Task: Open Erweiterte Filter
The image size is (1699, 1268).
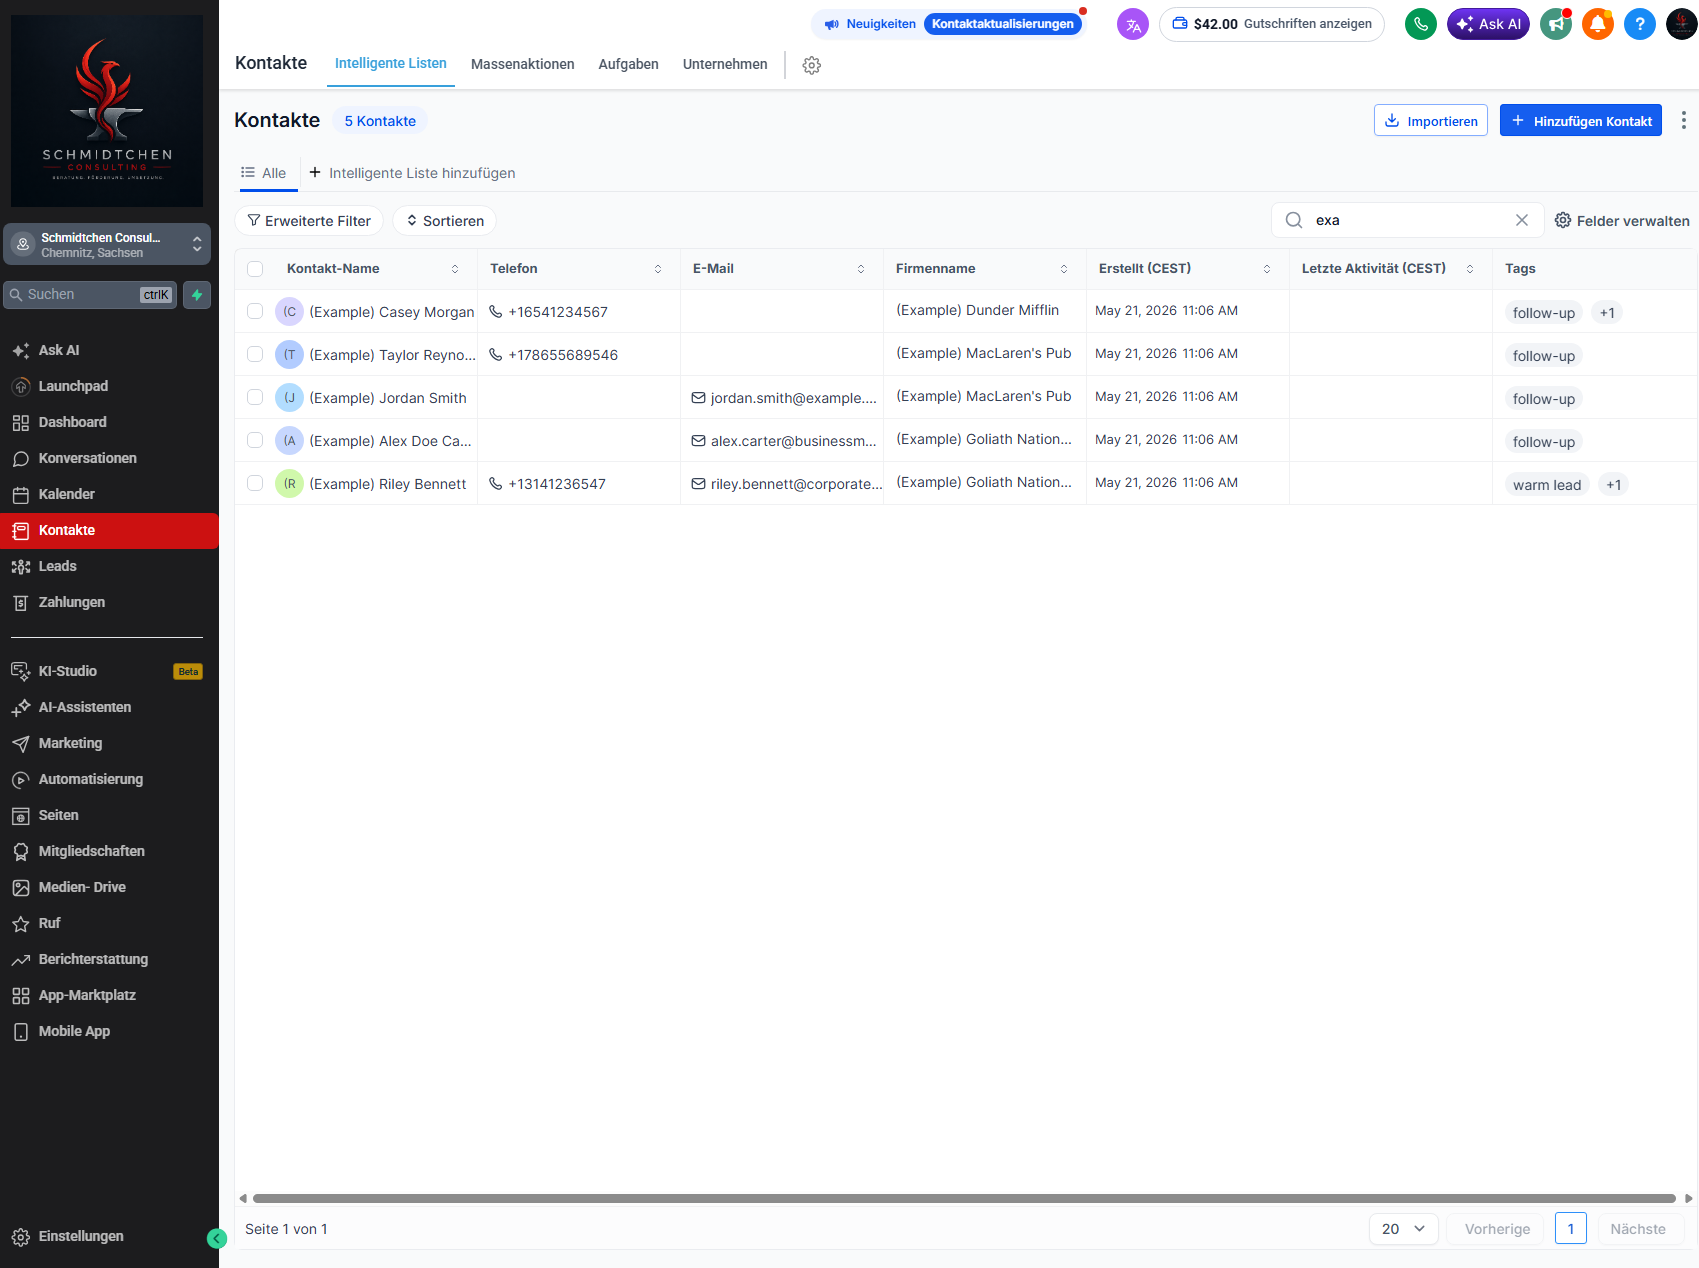Action: (x=309, y=221)
